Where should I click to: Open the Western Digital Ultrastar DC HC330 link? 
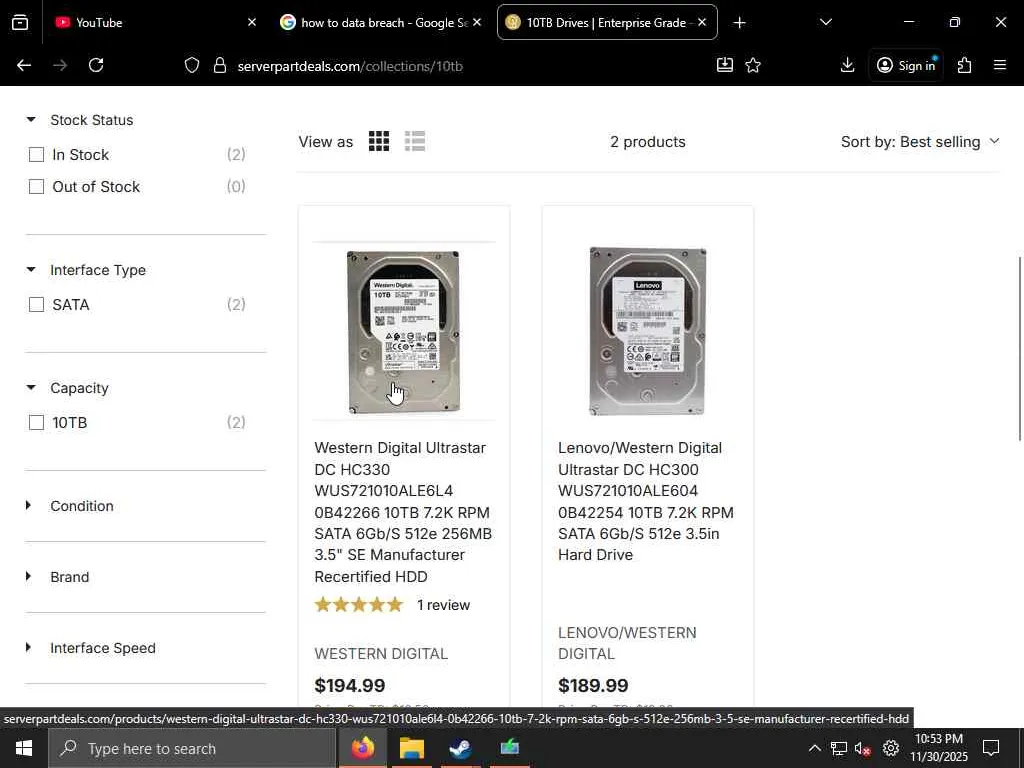(403, 512)
